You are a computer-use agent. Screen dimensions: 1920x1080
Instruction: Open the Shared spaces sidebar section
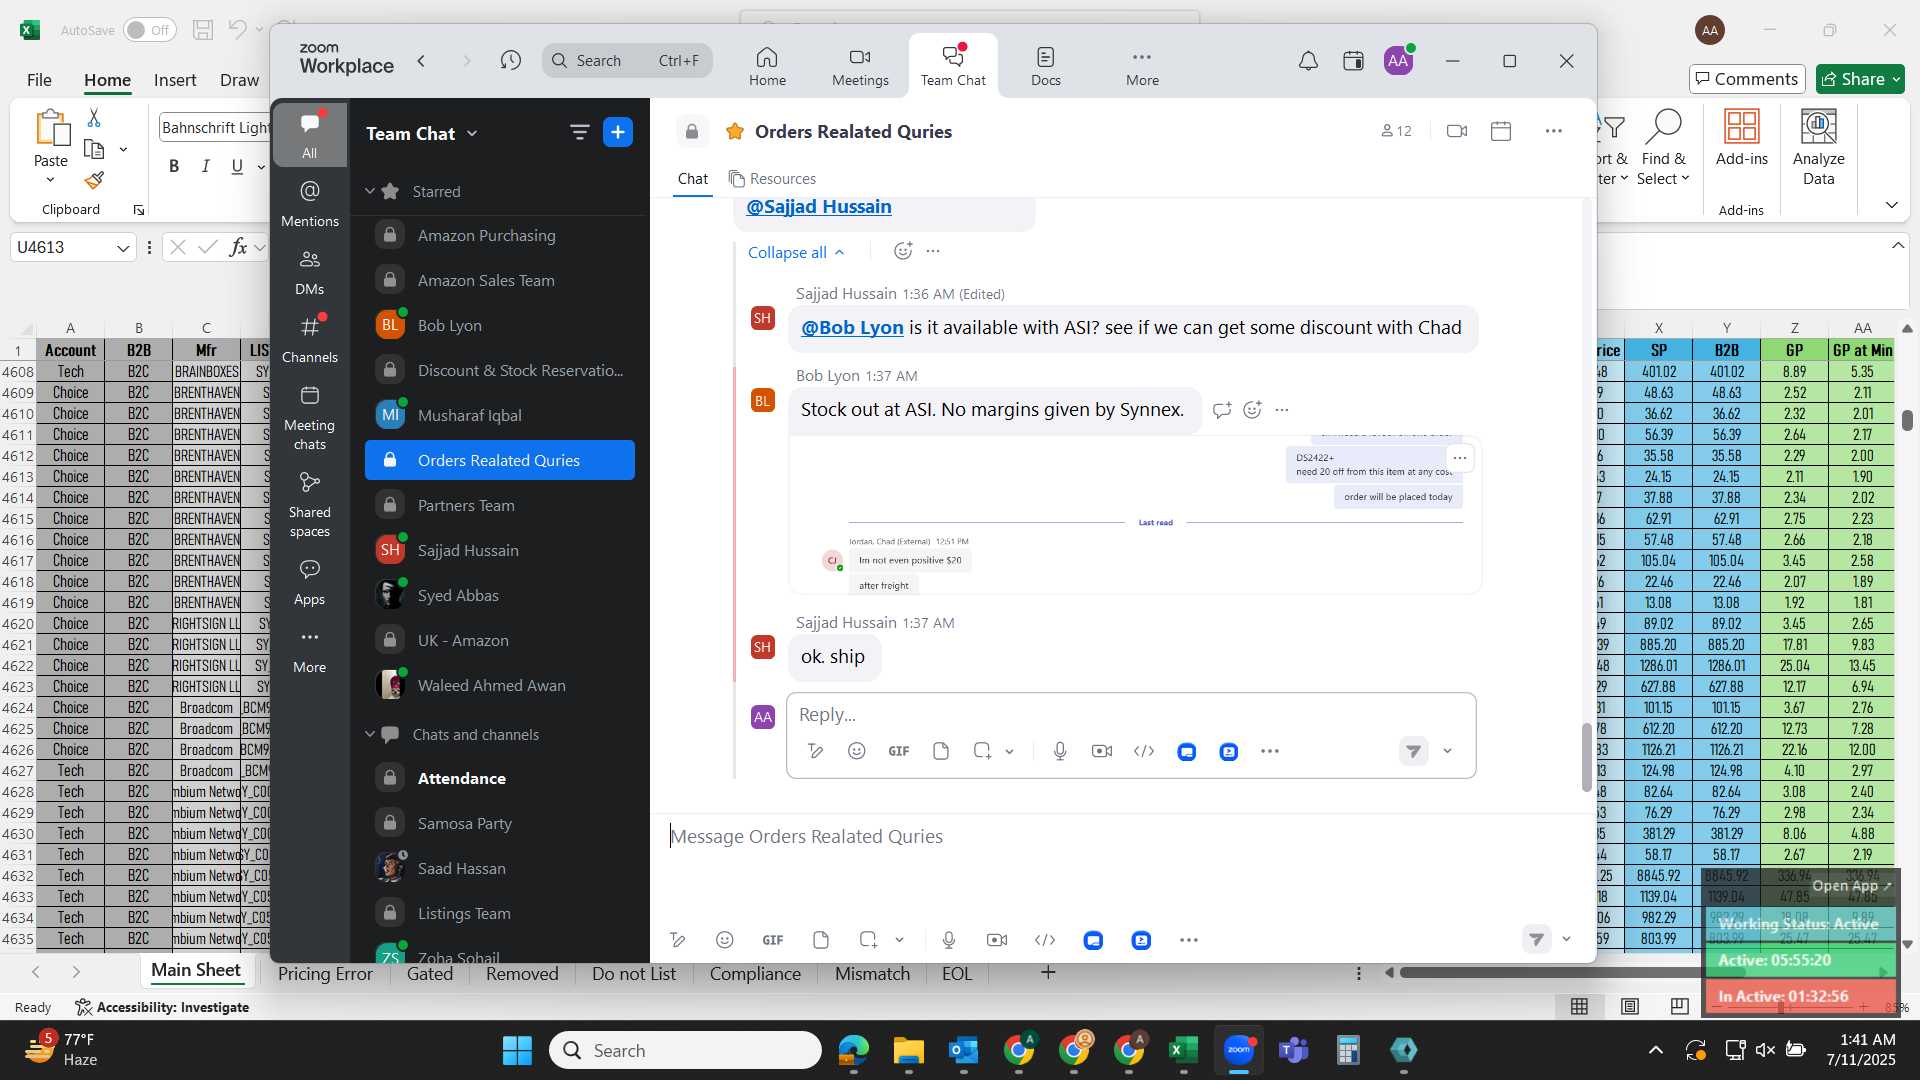point(310,505)
